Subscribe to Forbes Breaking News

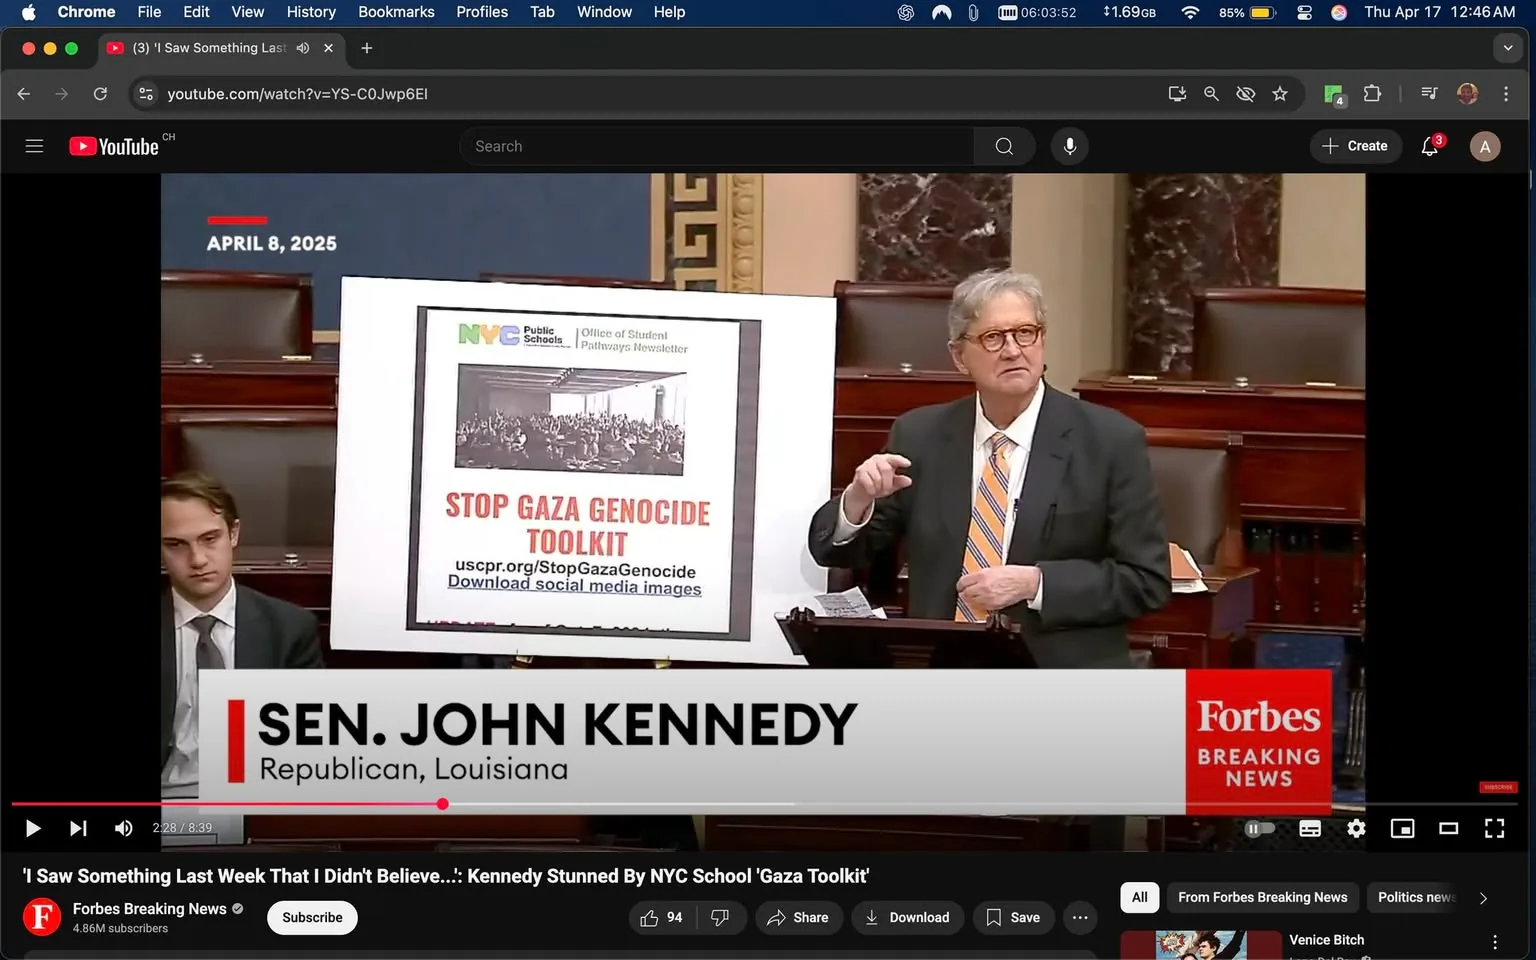coord(311,917)
